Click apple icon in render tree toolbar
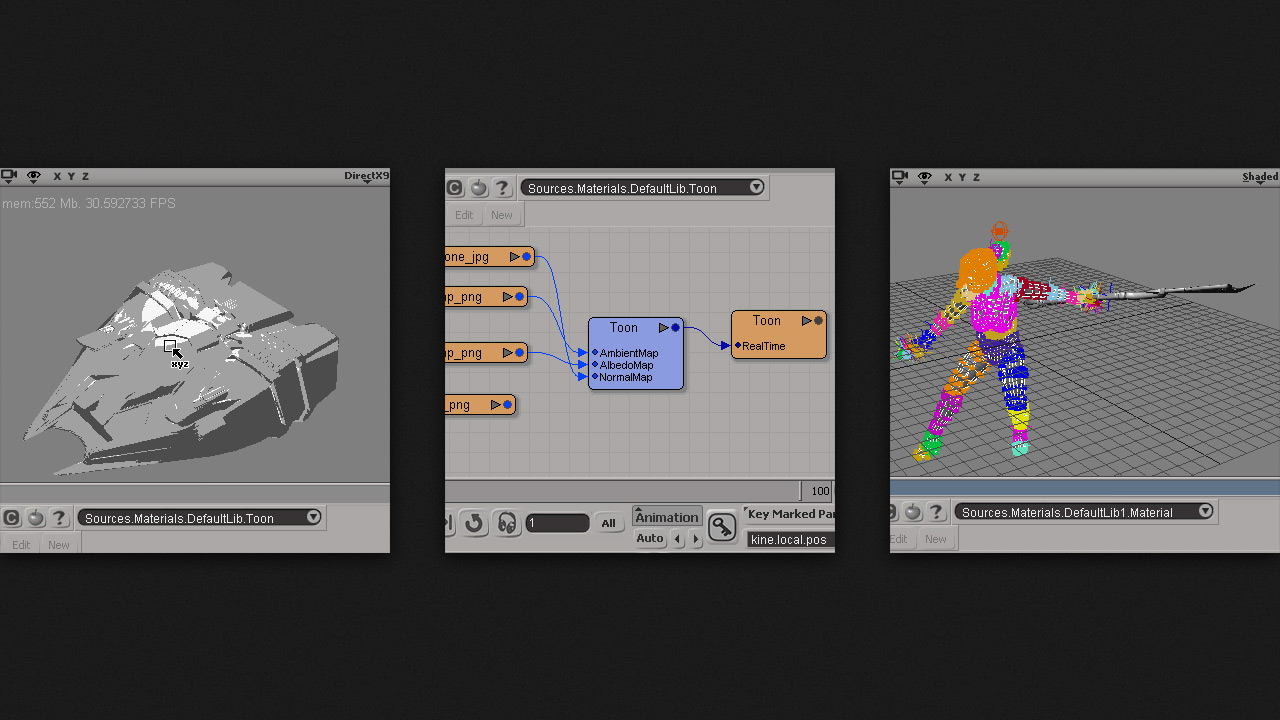Image resolution: width=1280 pixels, height=720 pixels. click(478, 188)
